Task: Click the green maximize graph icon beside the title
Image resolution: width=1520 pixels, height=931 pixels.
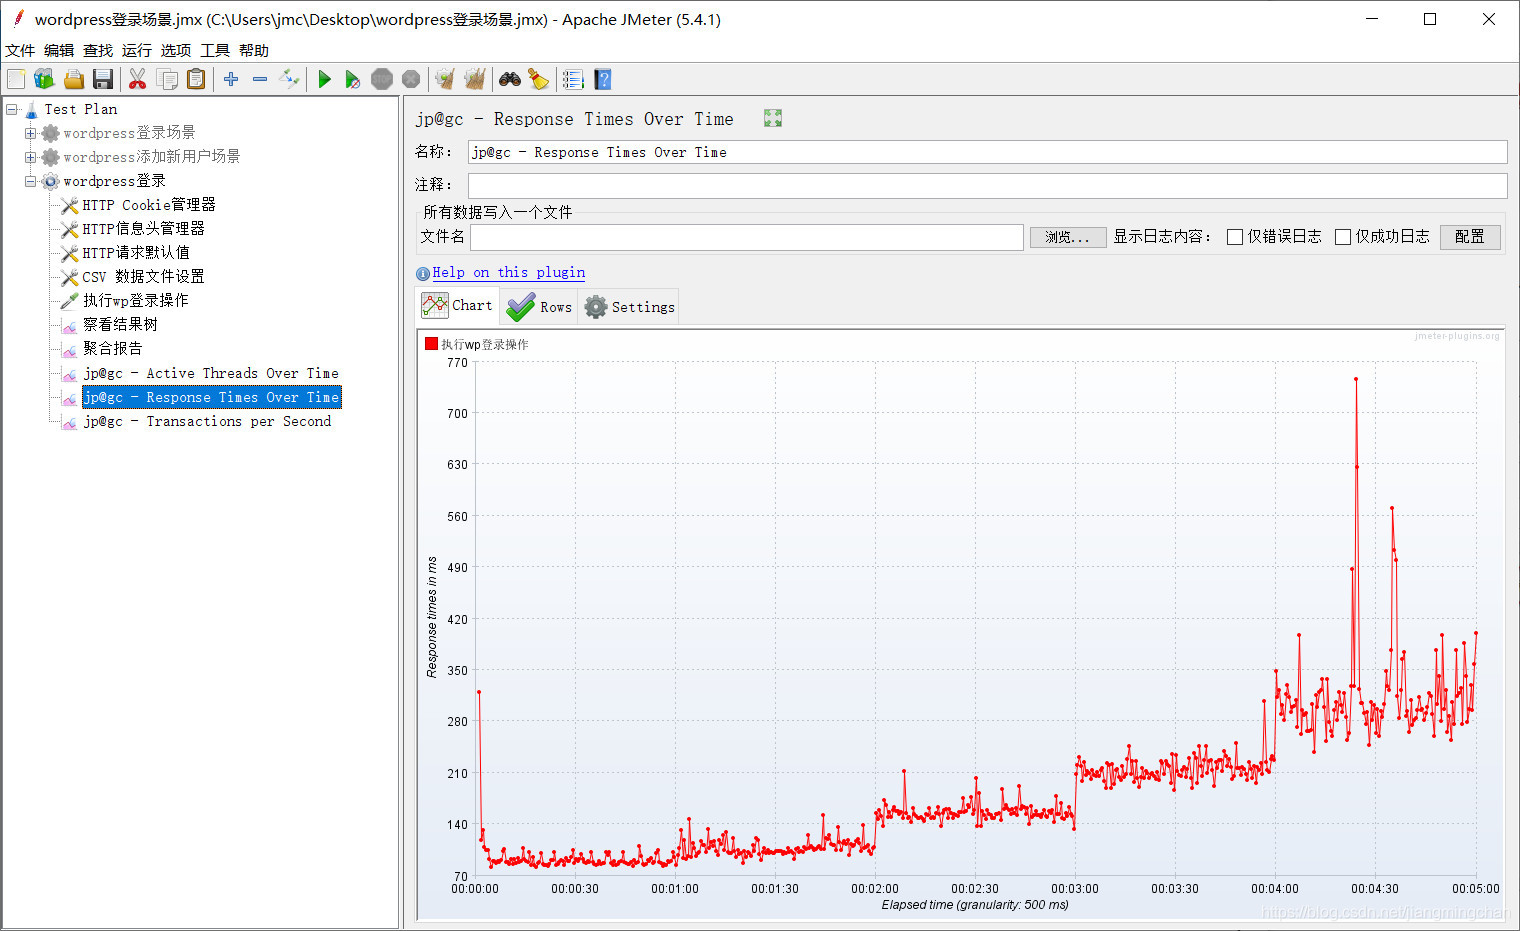Action: tap(773, 118)
